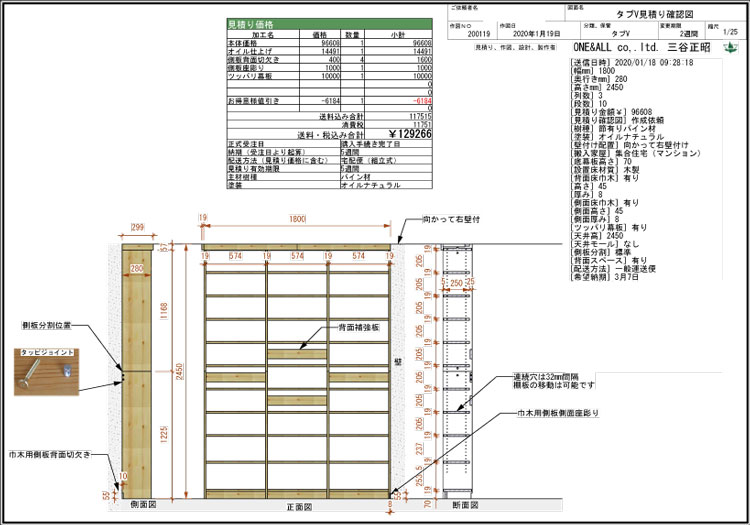Screen dimensions: 750x525
Task: Click the 送料込み合計 label
Action: pyautogui.click(x=341, y=116)
